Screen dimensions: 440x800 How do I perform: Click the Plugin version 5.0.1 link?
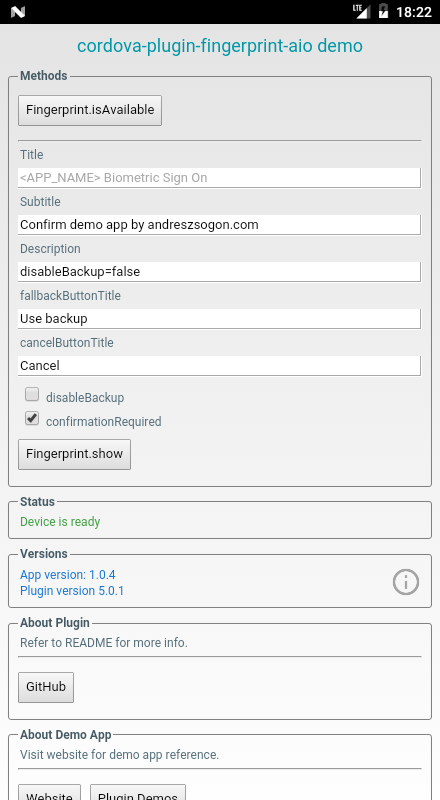click(x=72, y=591)
